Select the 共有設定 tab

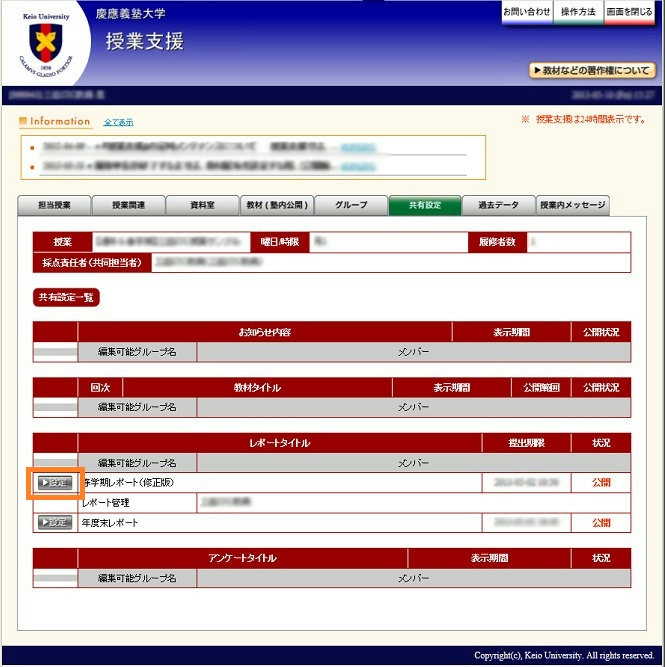pyautogui.click(x=424, y=206)
